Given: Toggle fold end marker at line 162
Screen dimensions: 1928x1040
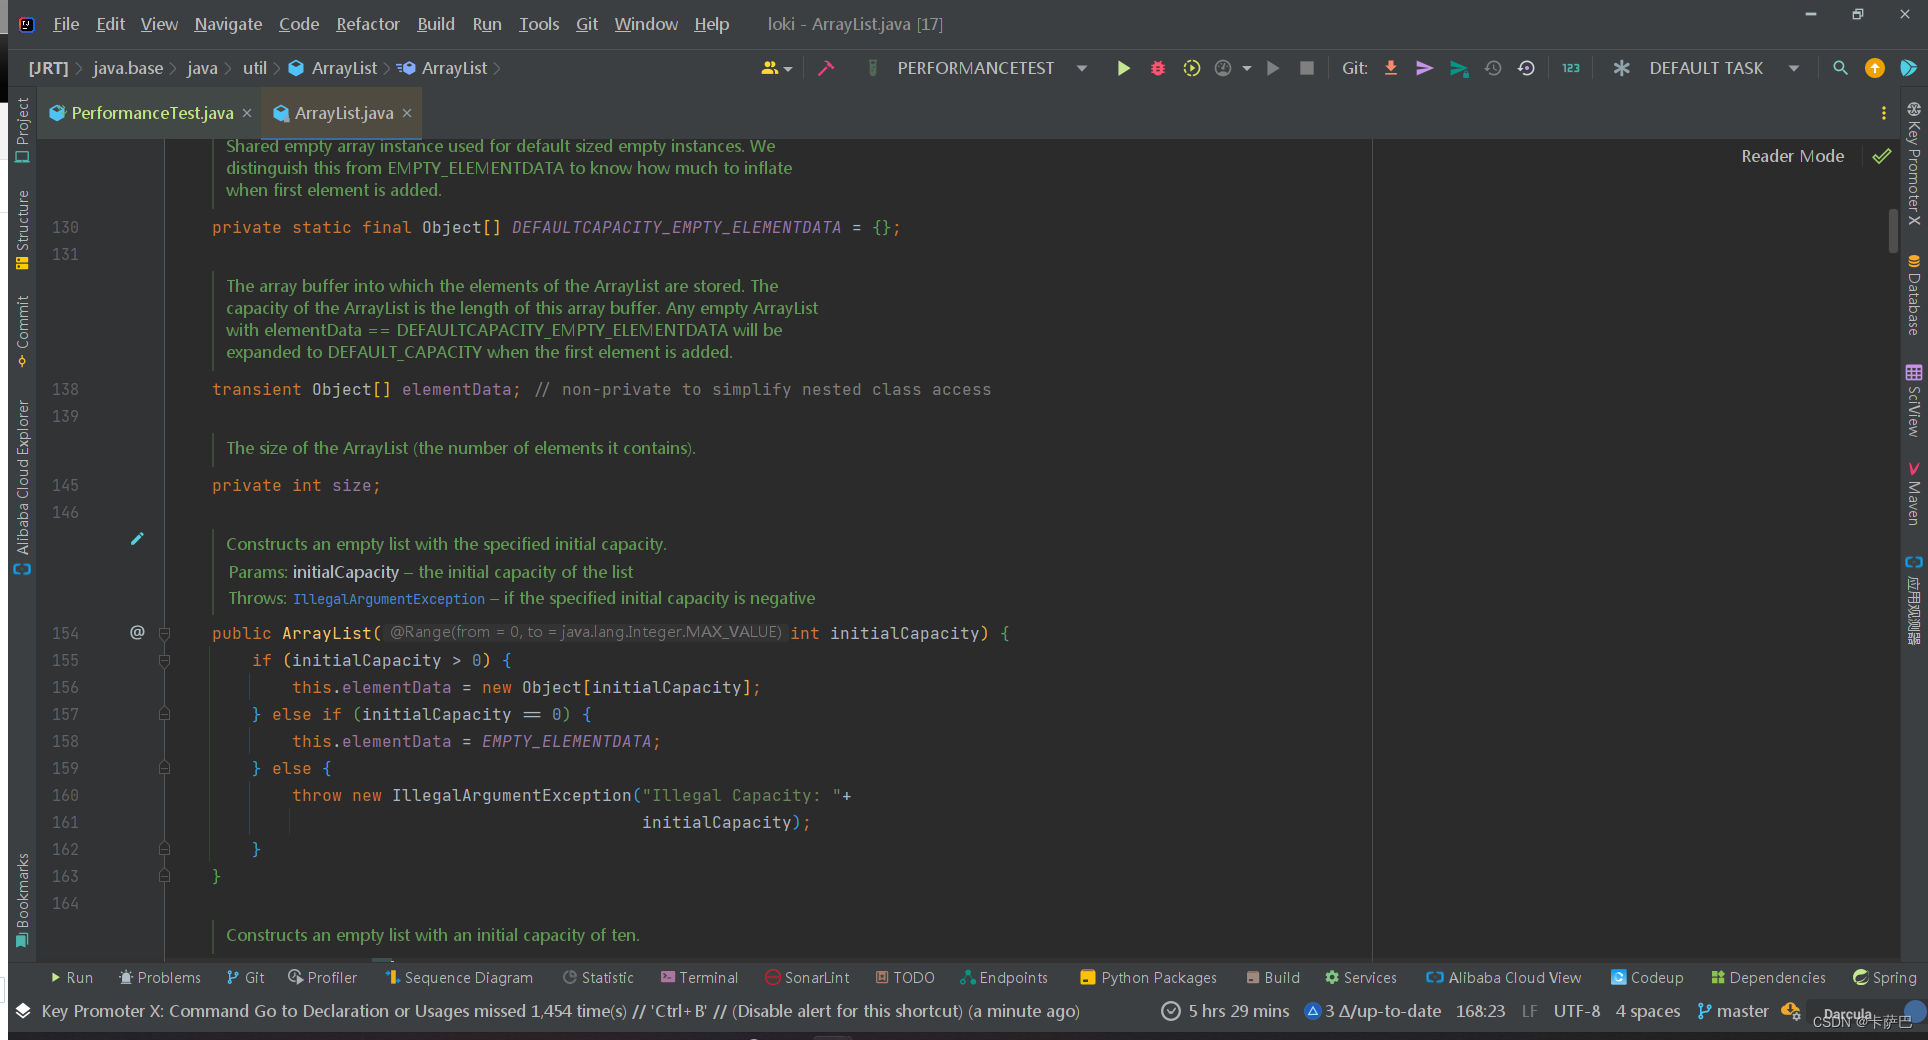Looking at the screenshot, I should click(164, 849).
